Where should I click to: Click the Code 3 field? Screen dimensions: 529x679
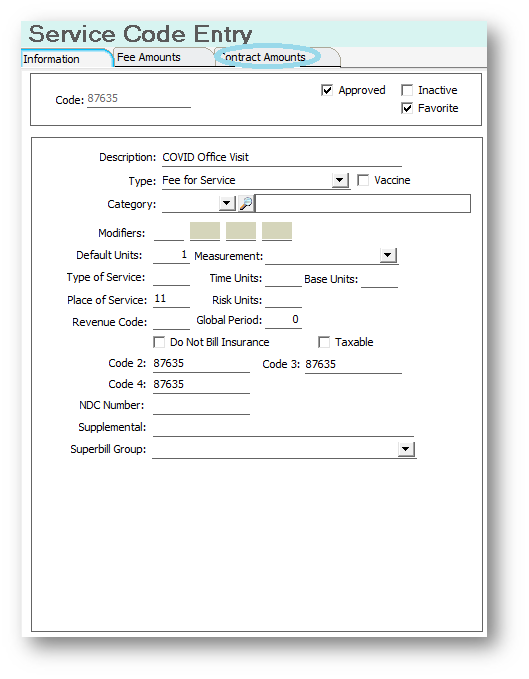click(x=353, y=365)
